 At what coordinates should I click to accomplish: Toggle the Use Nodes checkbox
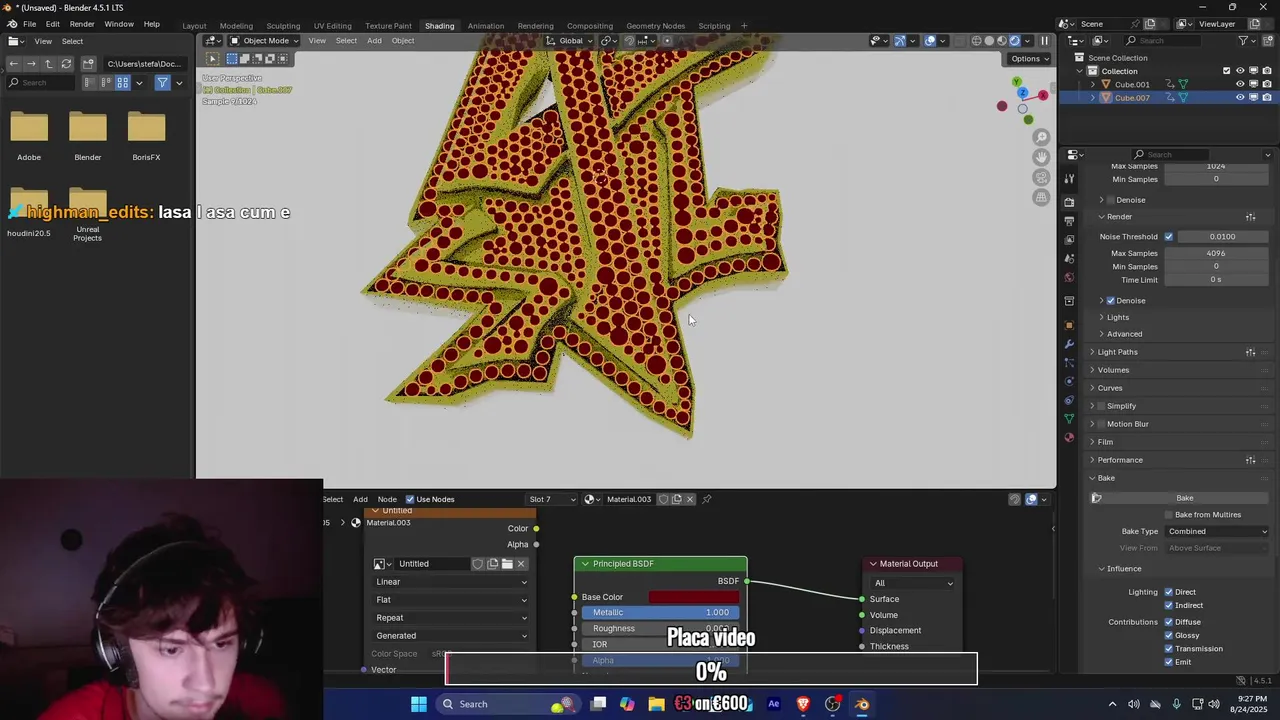point(410,499)
